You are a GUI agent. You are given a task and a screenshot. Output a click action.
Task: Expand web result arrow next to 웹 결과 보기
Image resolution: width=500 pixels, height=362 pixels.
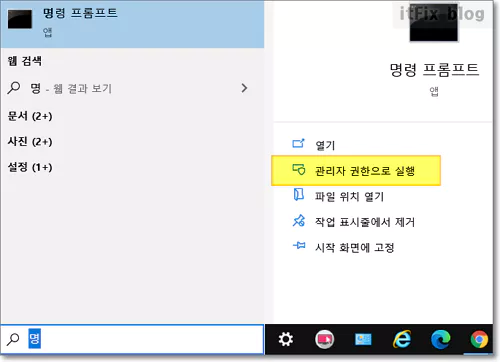[244, 88]
